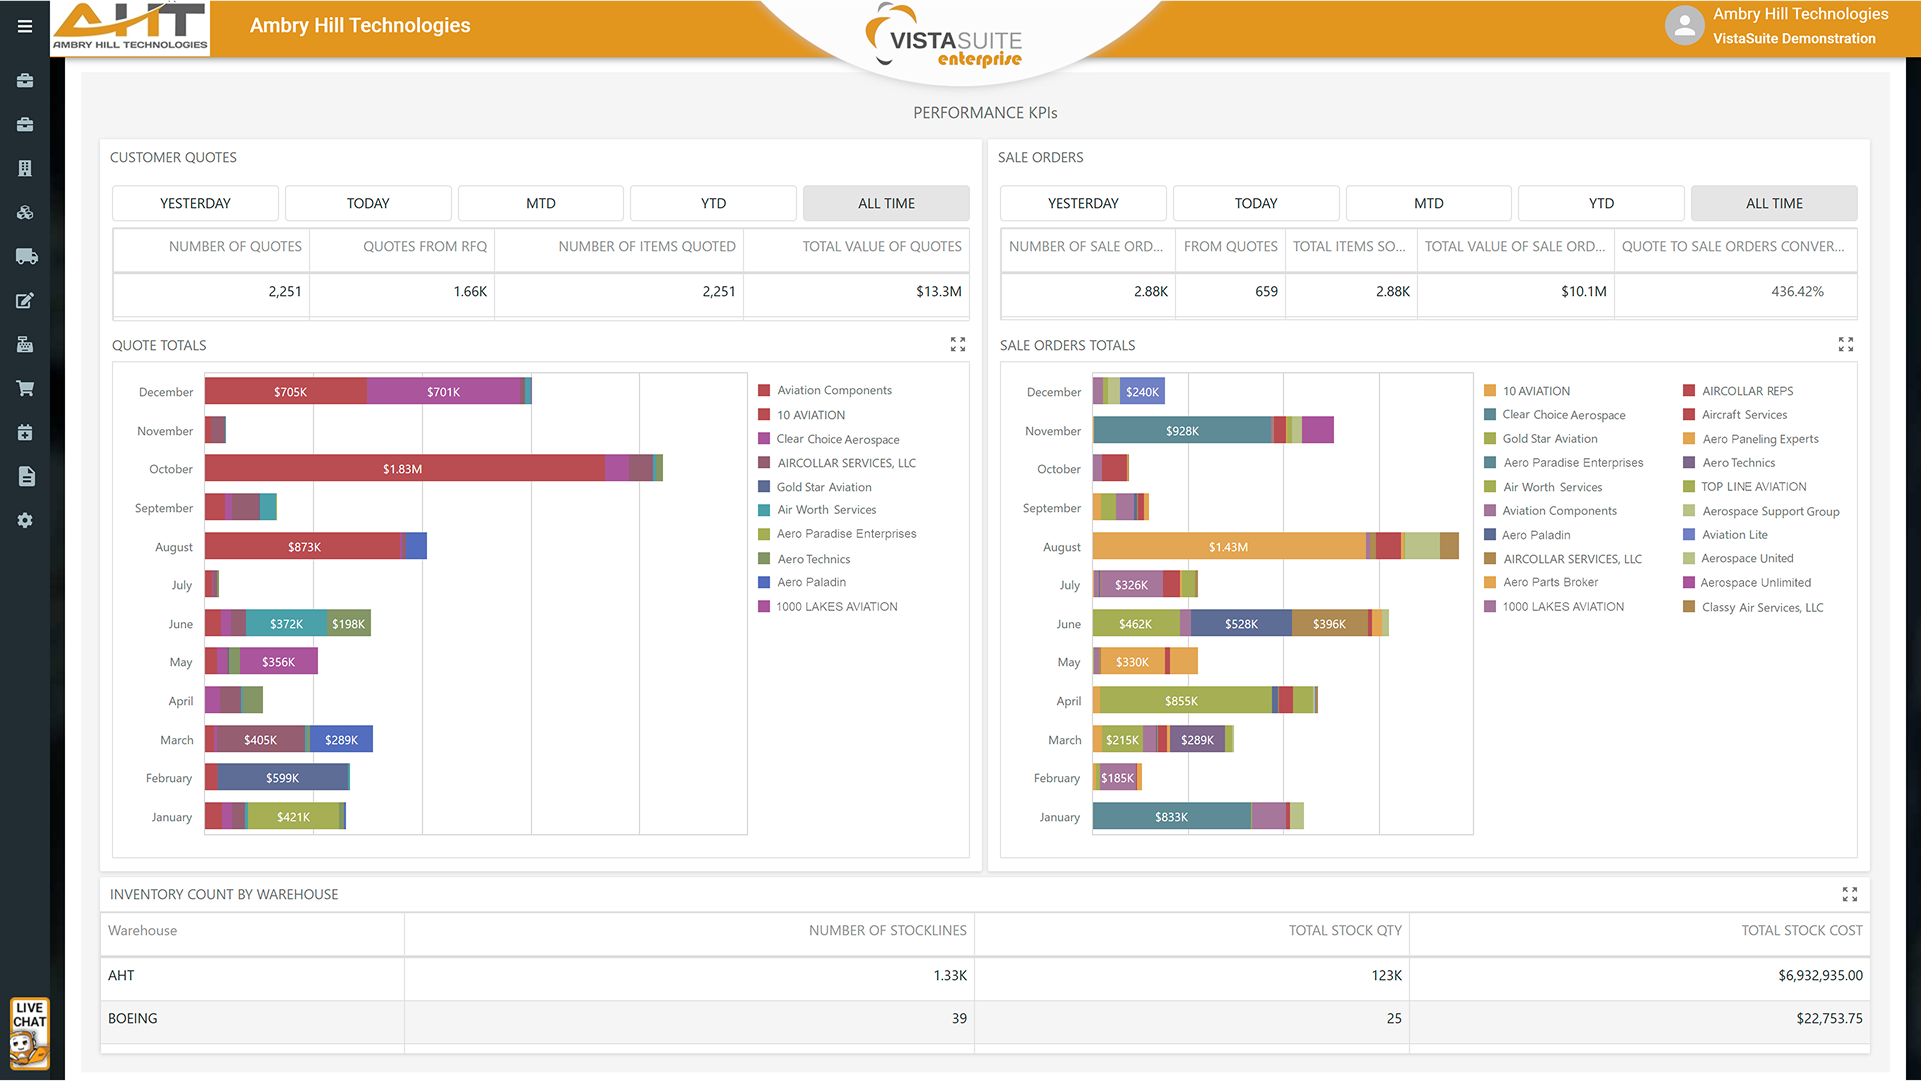Viewport: 1921px width, 1081px height.
Task: Select YTD tab under Customer Quotes
Action: pyautogui.click(x=713, y=203)
